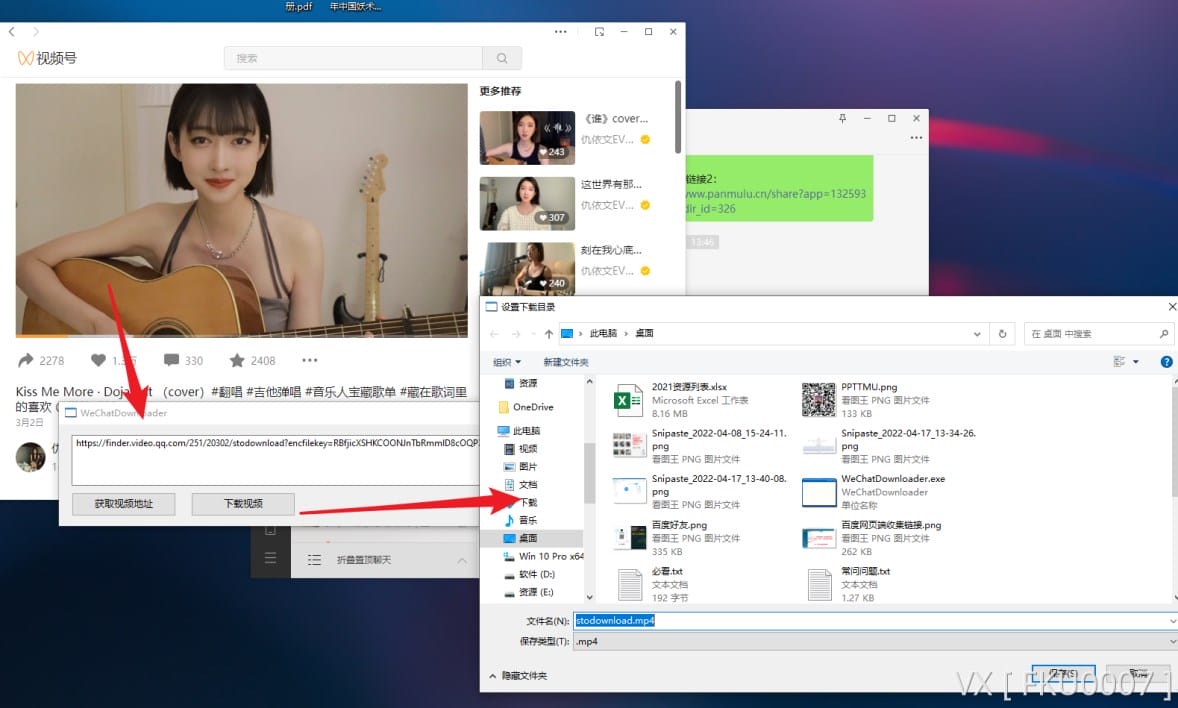Select 文档 folder in the navigation tree
Image resolution: width=1178 pixels, height=708 pixels.
coord(527,485)
